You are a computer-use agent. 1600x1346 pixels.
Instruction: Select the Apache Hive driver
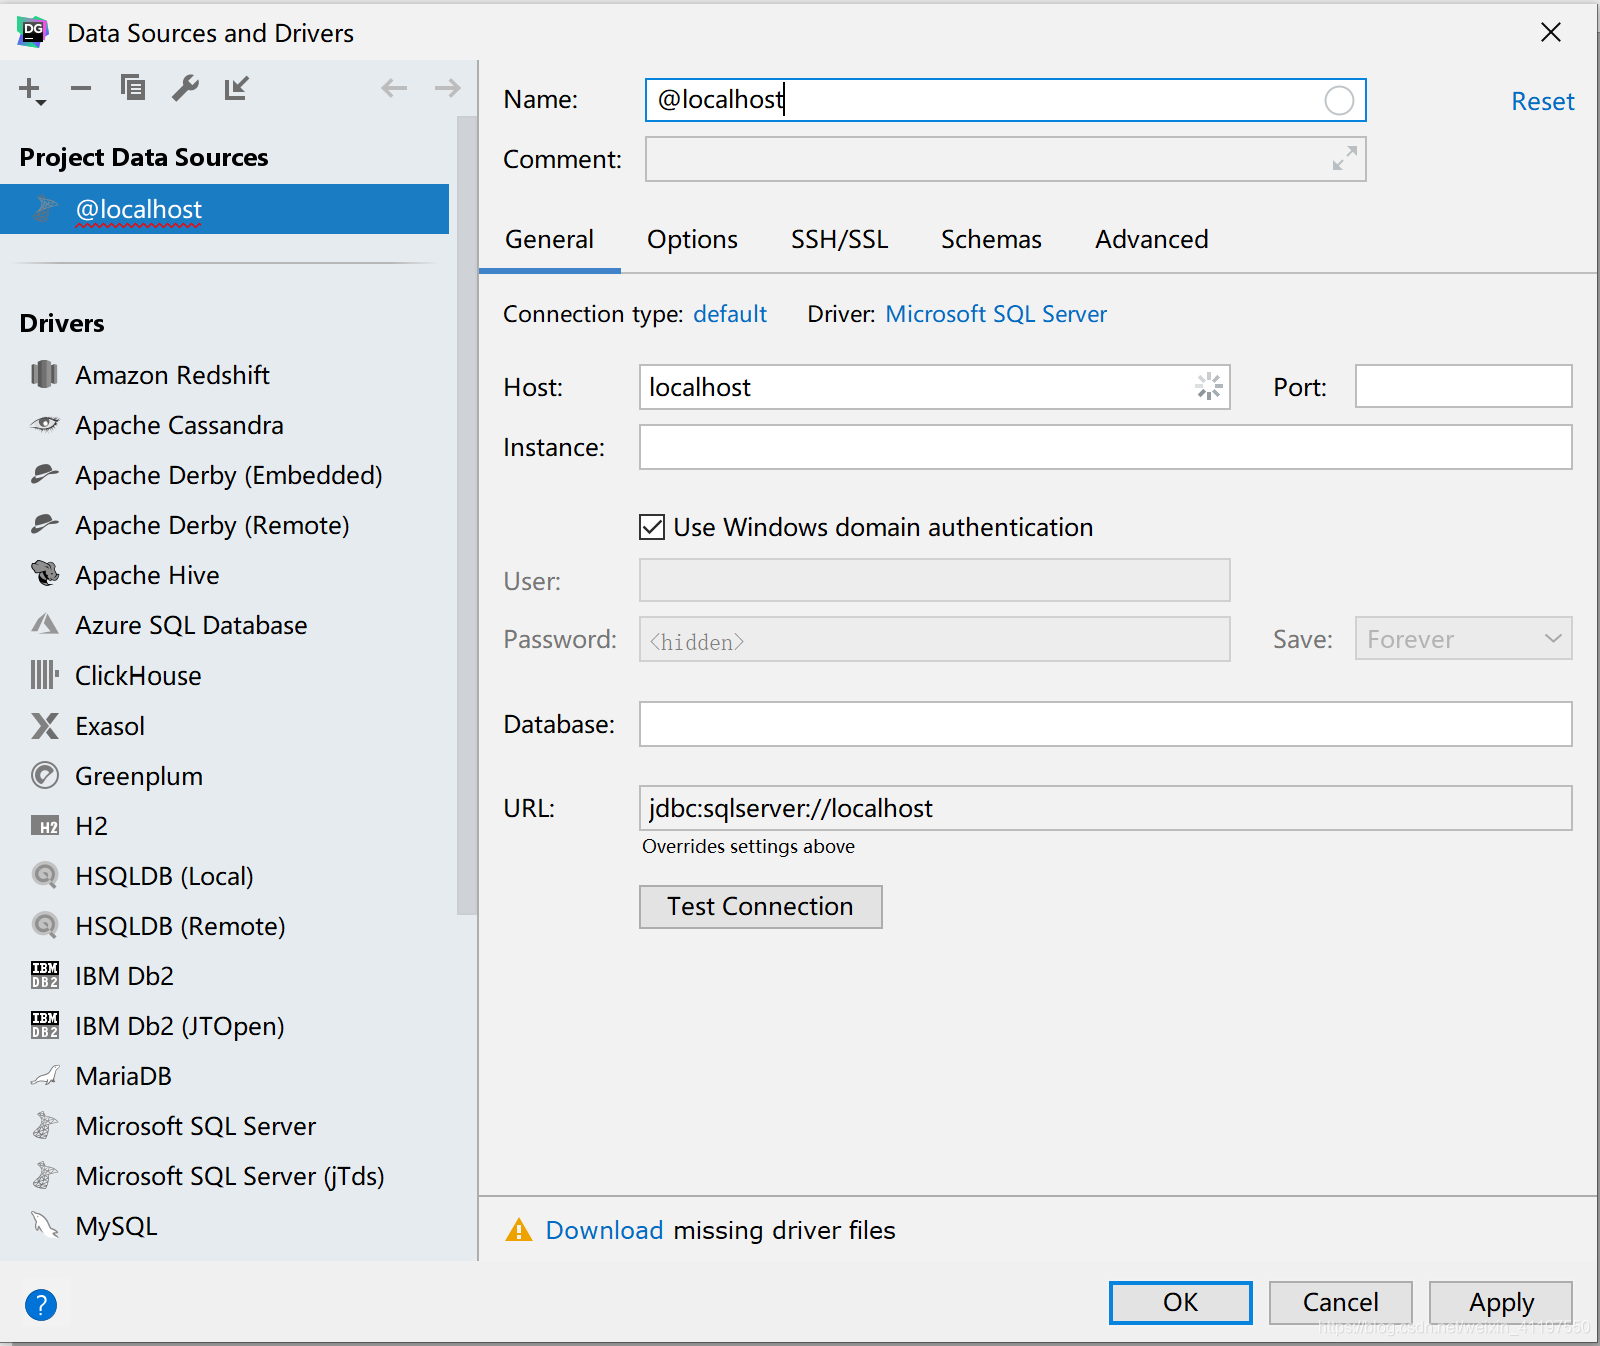point(146,574)
